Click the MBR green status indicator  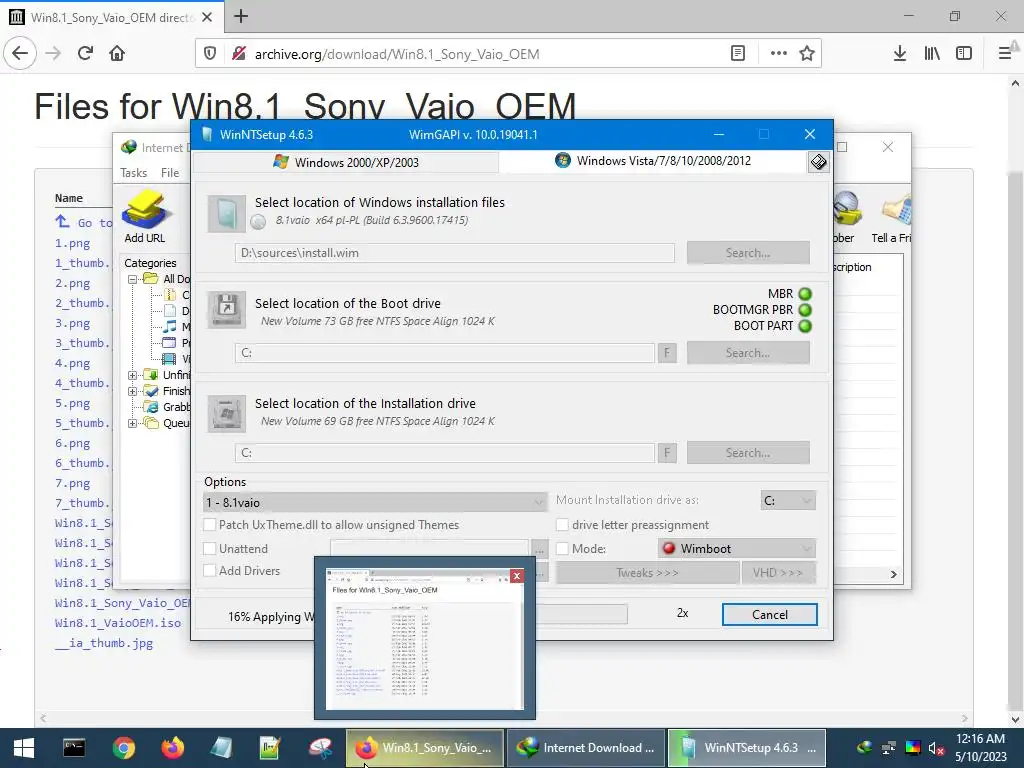pyautogui.click(x=805, y=294)
